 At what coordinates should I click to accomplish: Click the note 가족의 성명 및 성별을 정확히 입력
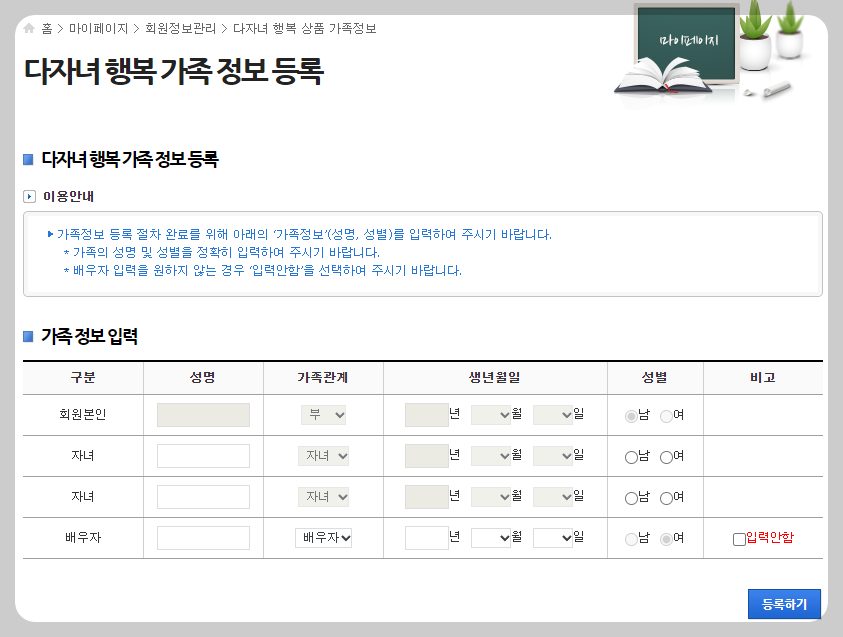click(226, 253)
